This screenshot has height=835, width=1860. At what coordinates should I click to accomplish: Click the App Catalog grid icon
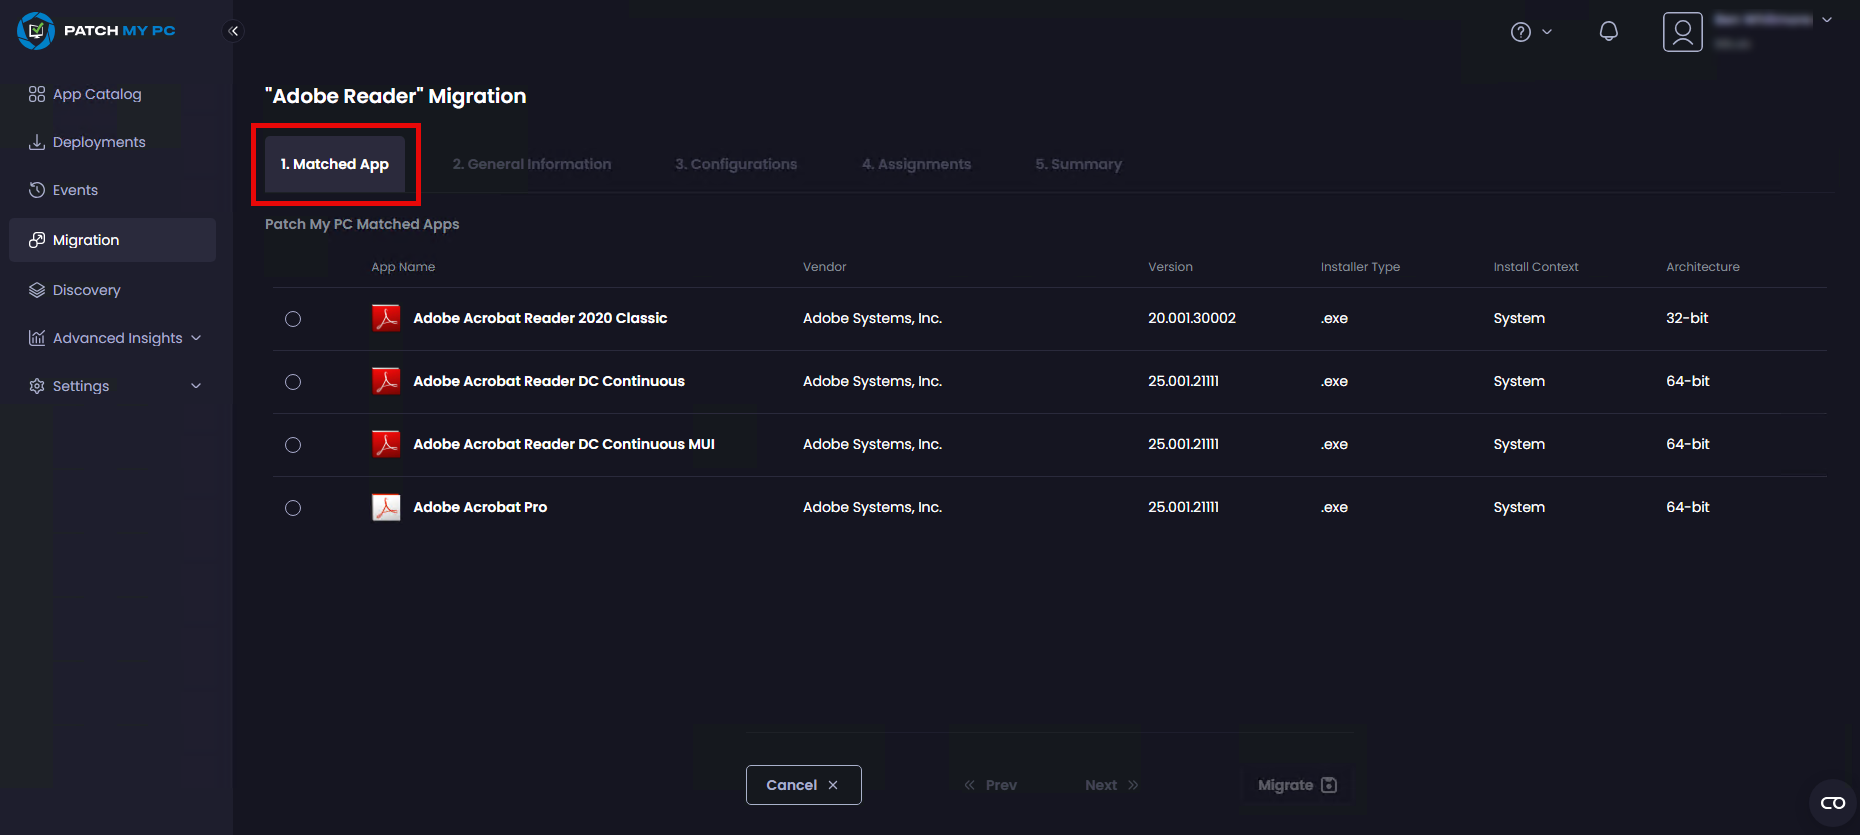point(37,94)
